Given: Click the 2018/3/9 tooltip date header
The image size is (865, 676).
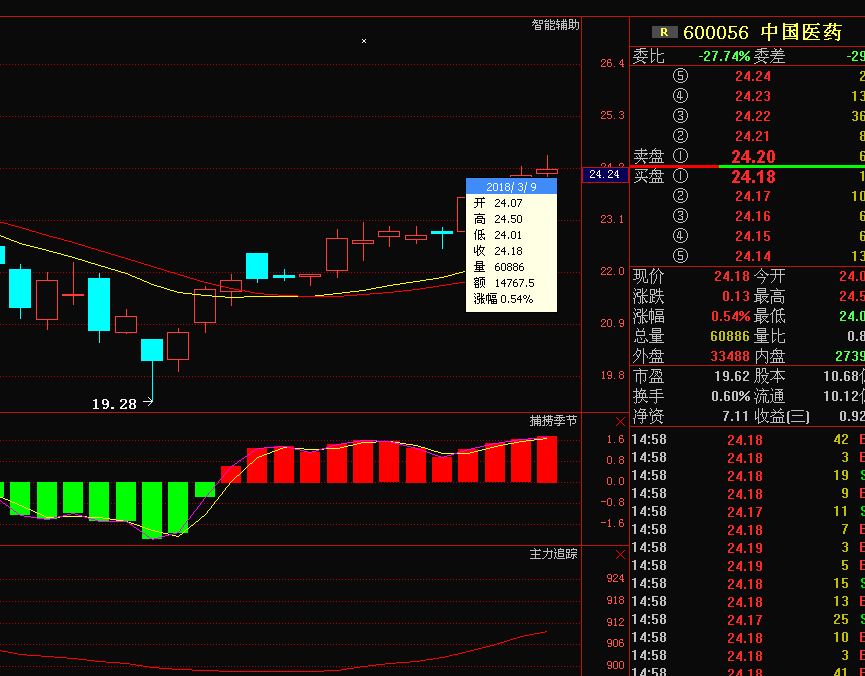Looking at the screenshot, I should pos(511,186).
